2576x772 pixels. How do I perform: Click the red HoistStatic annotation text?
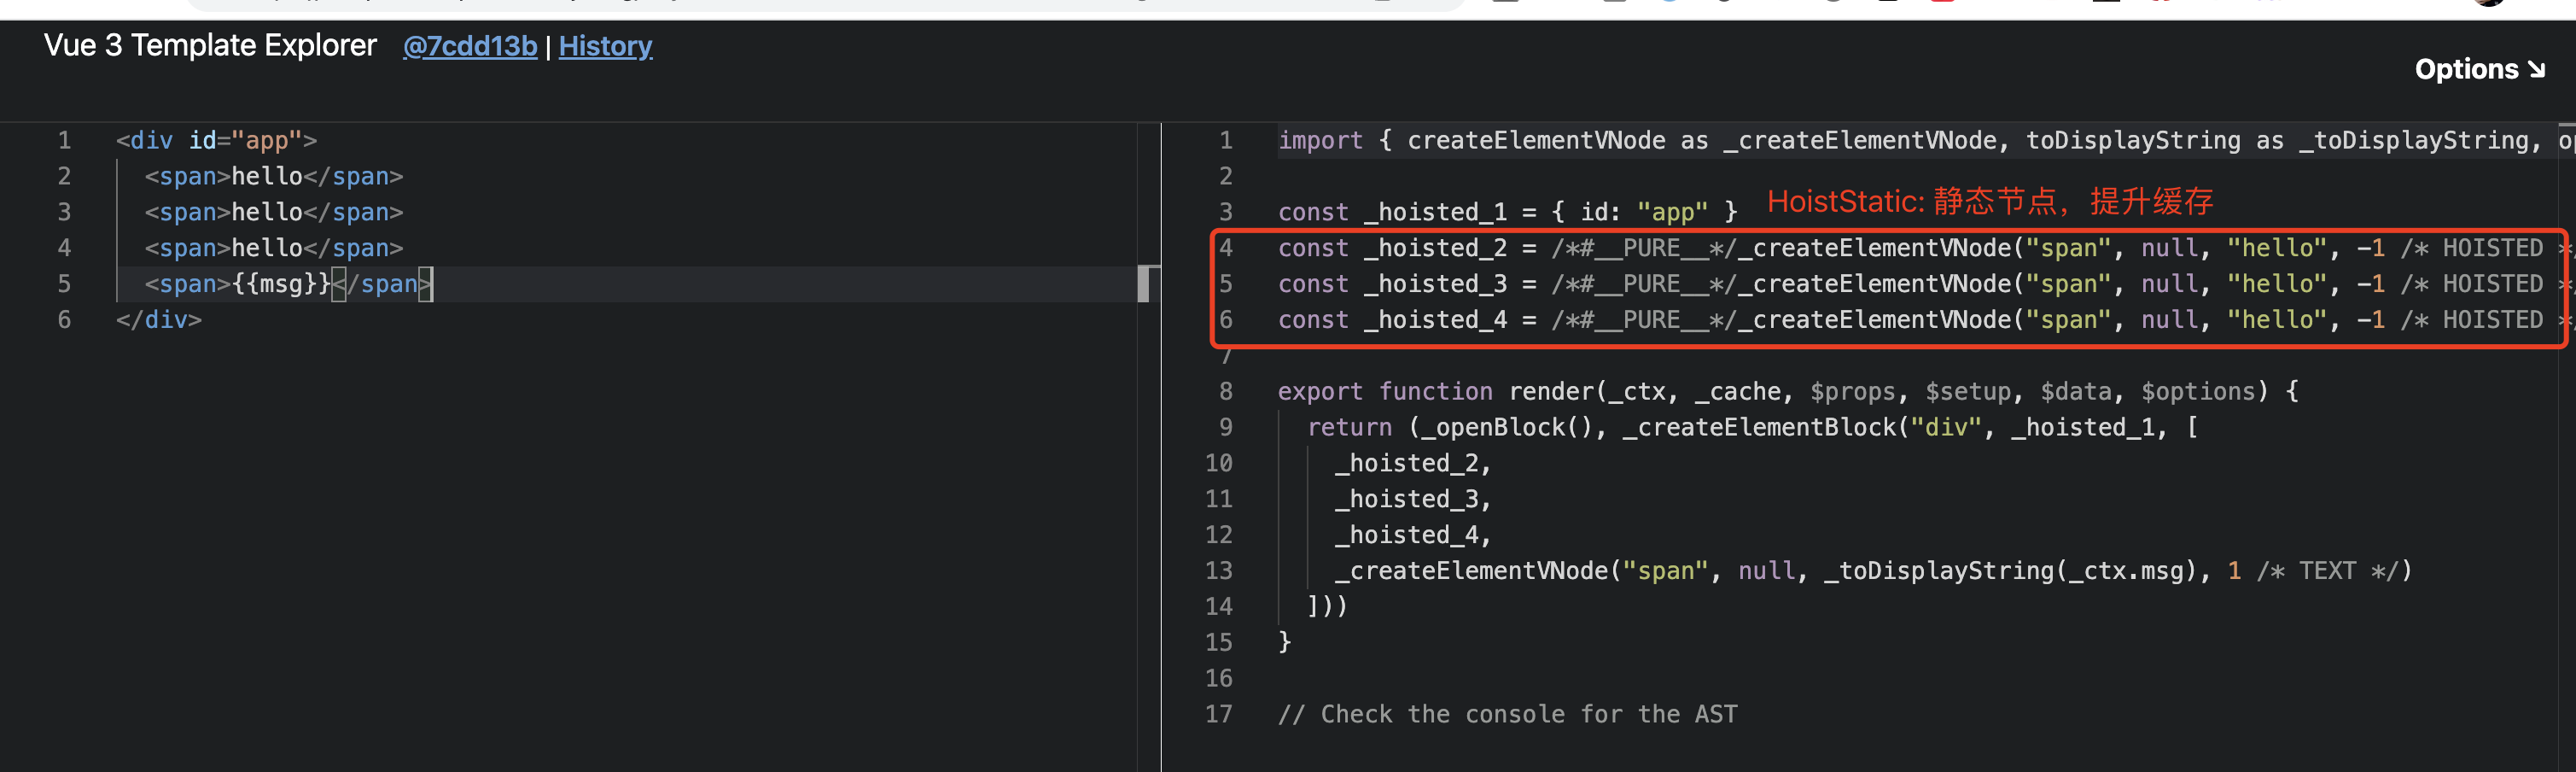(1989, 201)
